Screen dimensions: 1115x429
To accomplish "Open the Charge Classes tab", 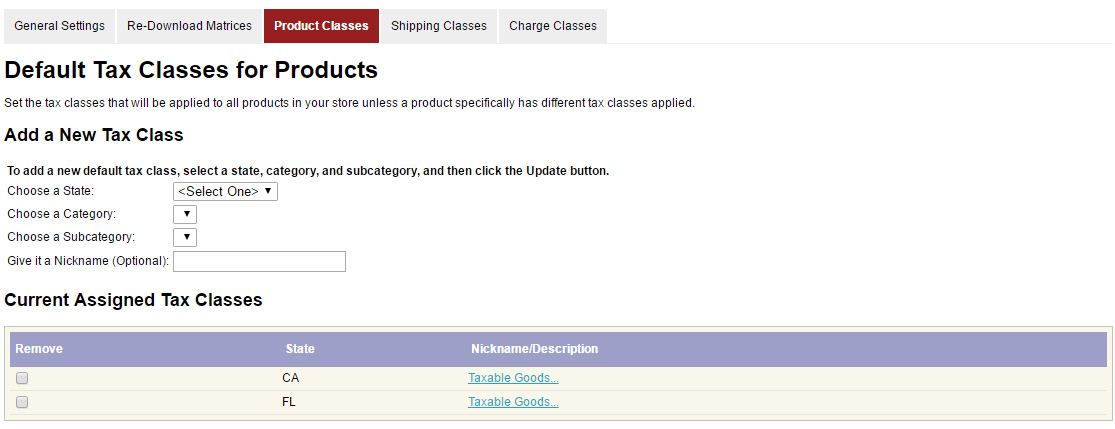I will coord(553,26).
